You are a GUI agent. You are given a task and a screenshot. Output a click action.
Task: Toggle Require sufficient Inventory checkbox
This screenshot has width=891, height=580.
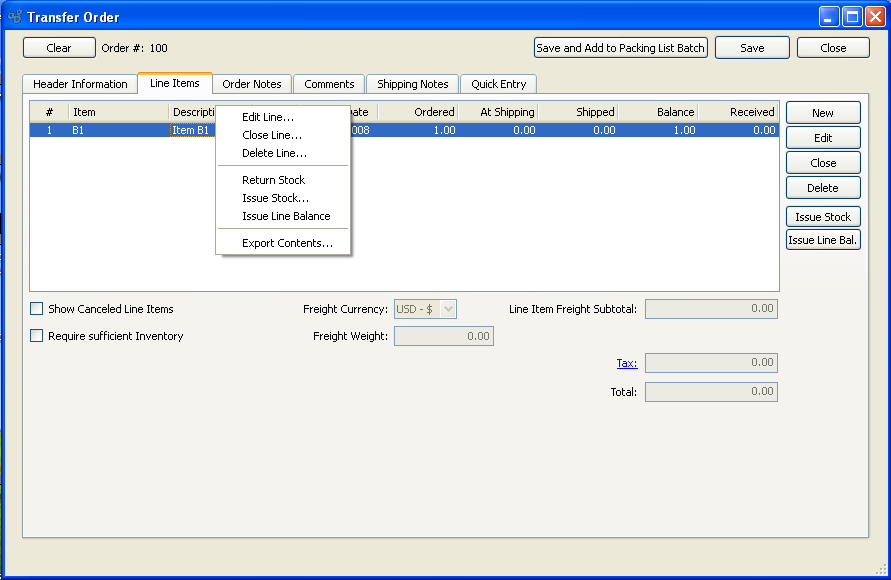(37, 336)
